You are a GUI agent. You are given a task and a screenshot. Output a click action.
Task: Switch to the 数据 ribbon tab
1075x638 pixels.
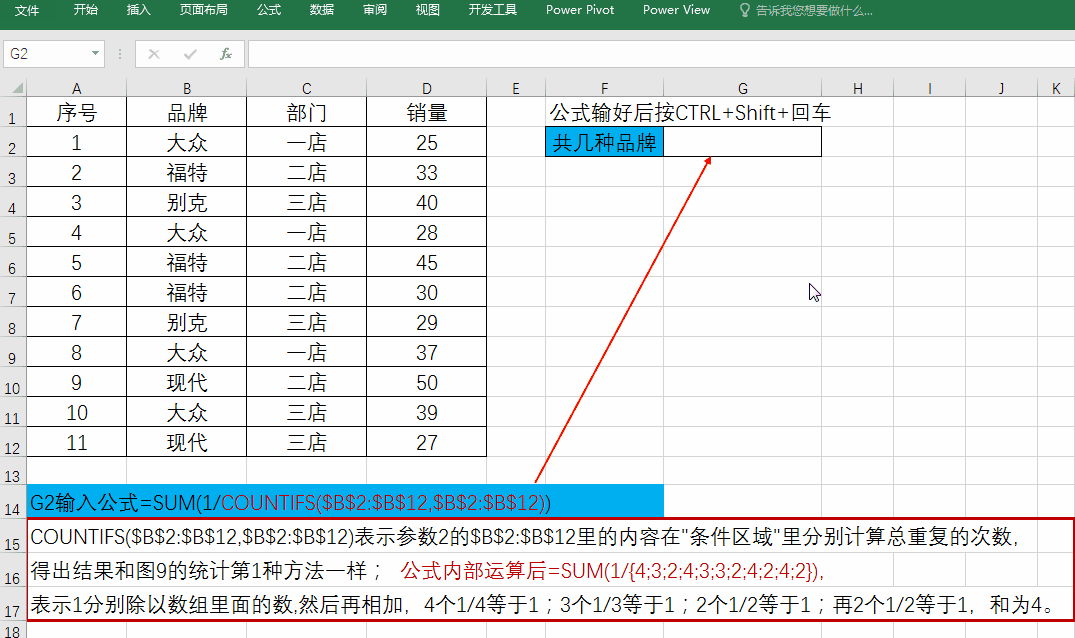pyautogui.click(x=322, y=10)
